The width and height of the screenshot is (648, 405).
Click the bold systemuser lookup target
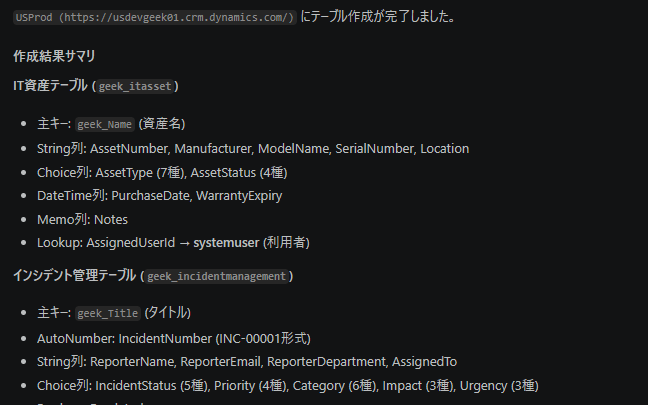click(x=226, y=242)
